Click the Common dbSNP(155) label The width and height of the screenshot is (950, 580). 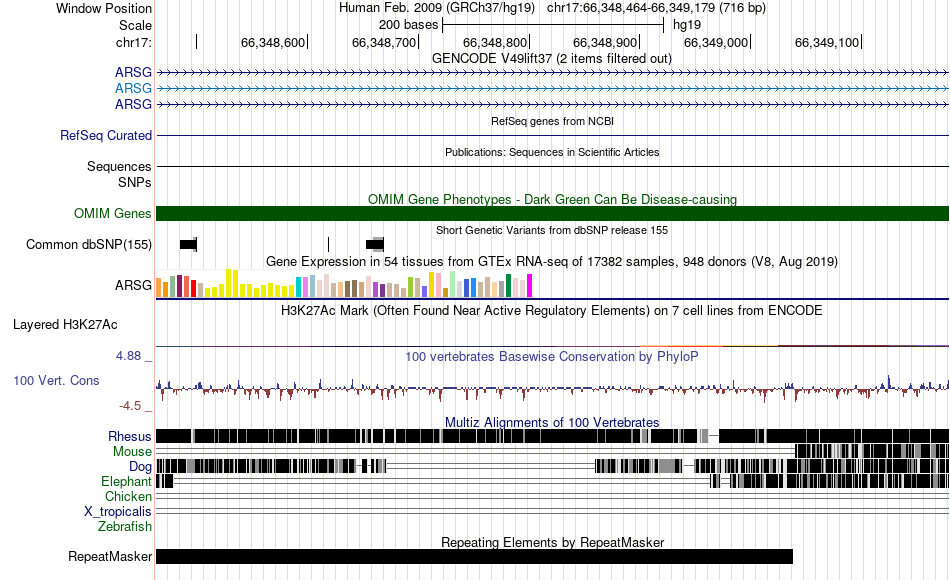click(x=89, y=244)
